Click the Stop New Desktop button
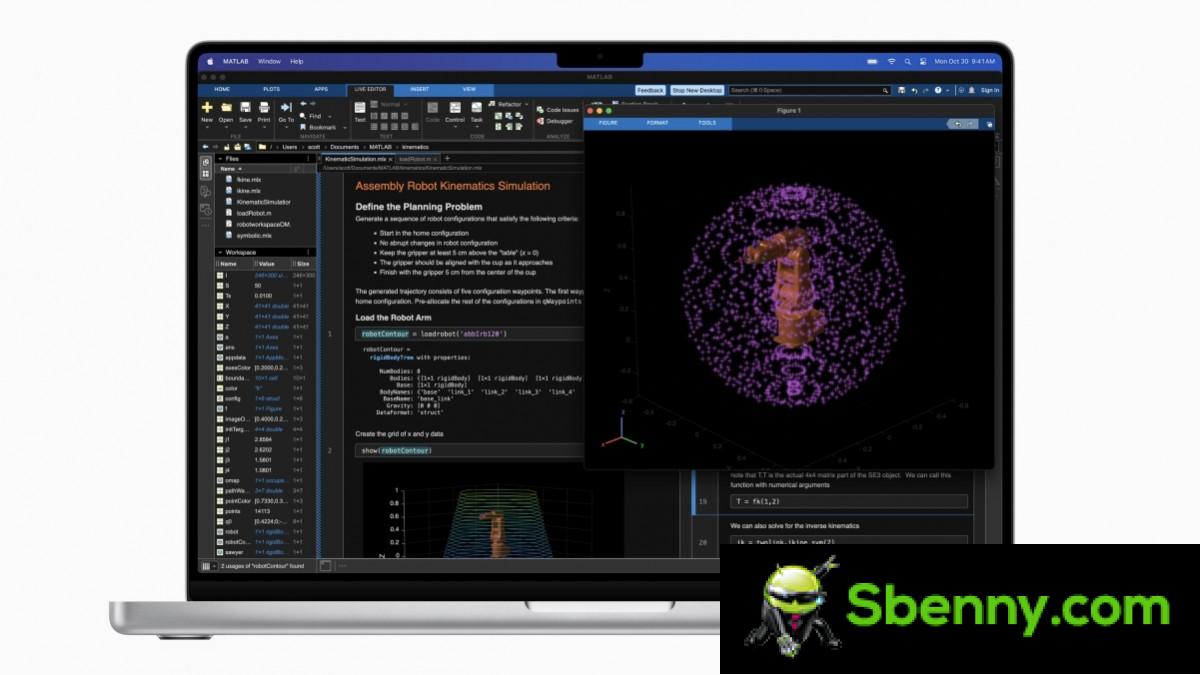The width and height of the screenshot is (1200, 675). [x=697, y=90]
